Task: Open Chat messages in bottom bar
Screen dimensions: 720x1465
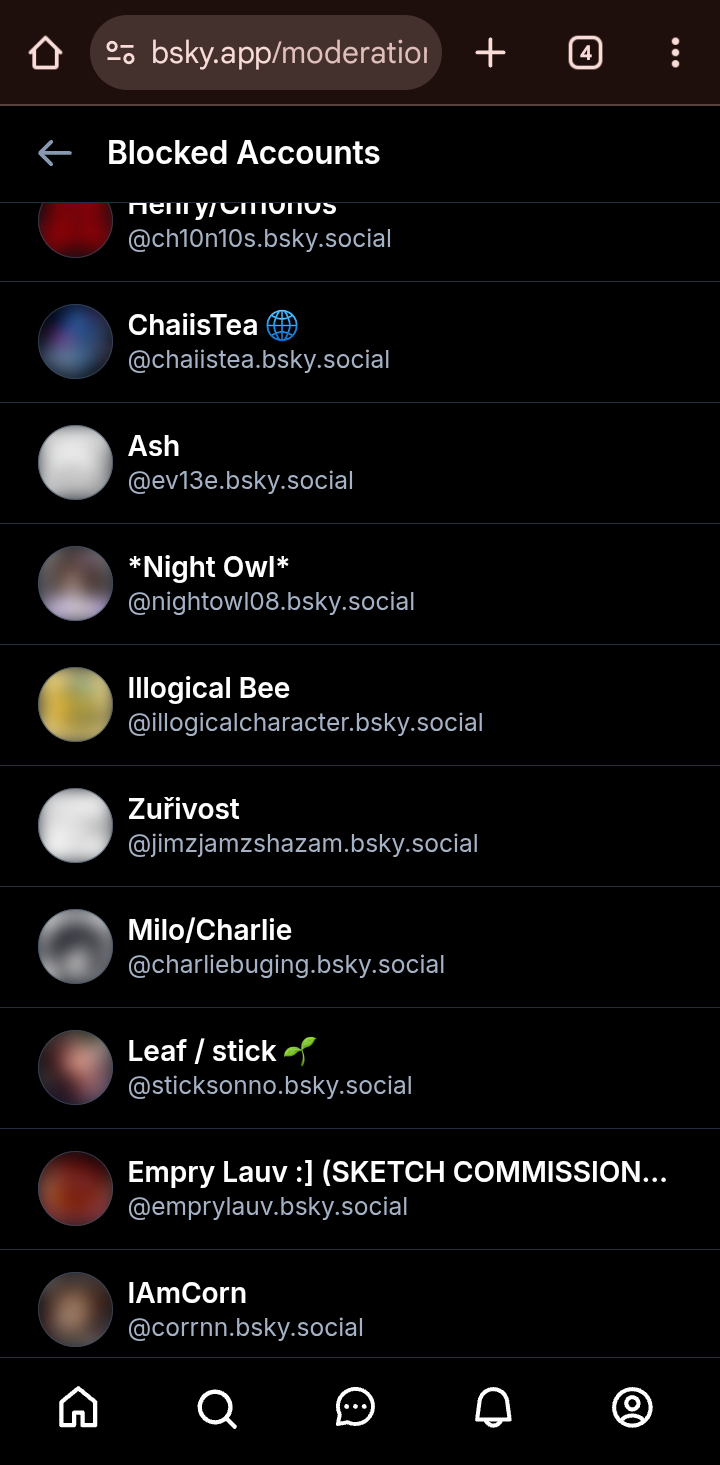Action: point(355,1407)
